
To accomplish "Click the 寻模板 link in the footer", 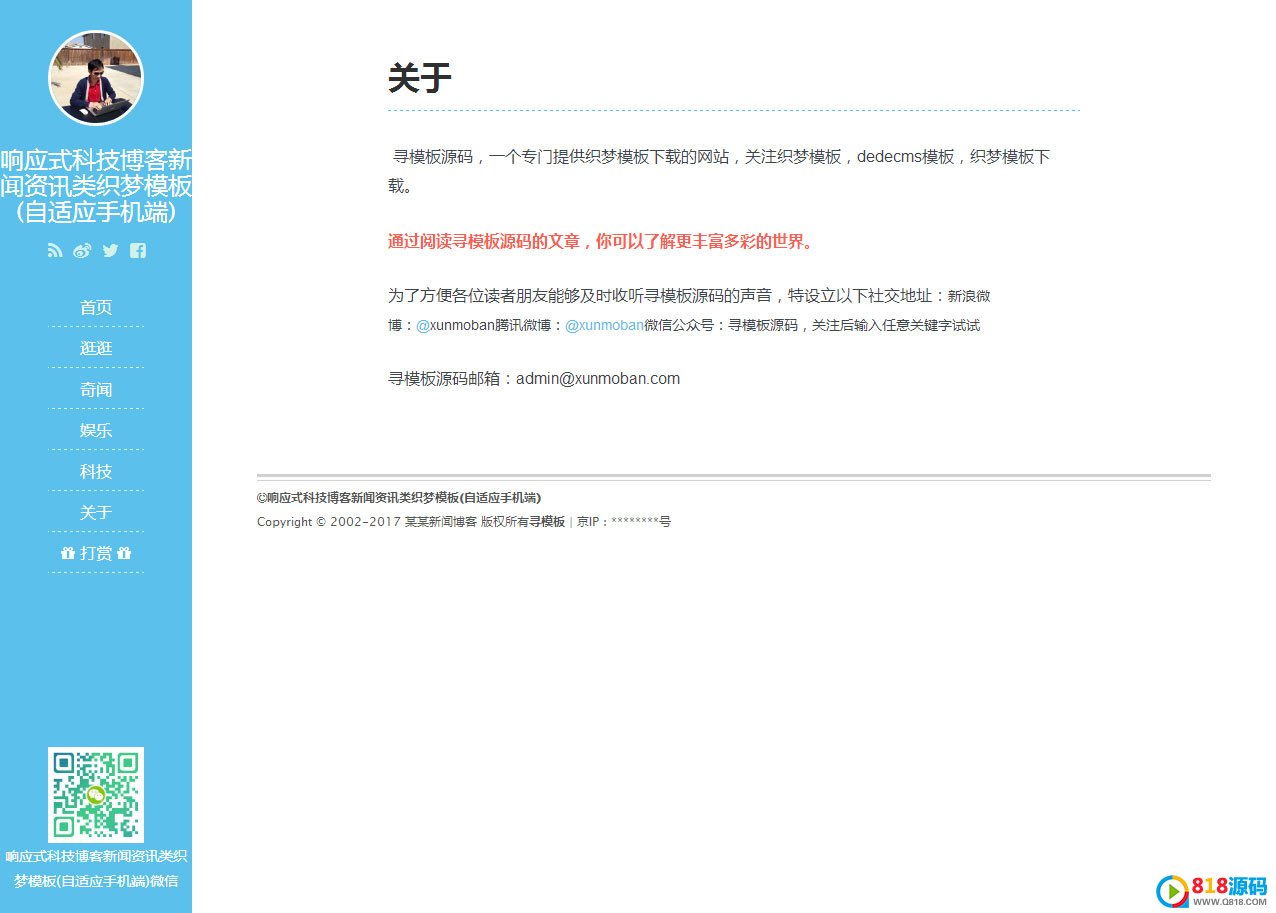I will tap(547, 521).
